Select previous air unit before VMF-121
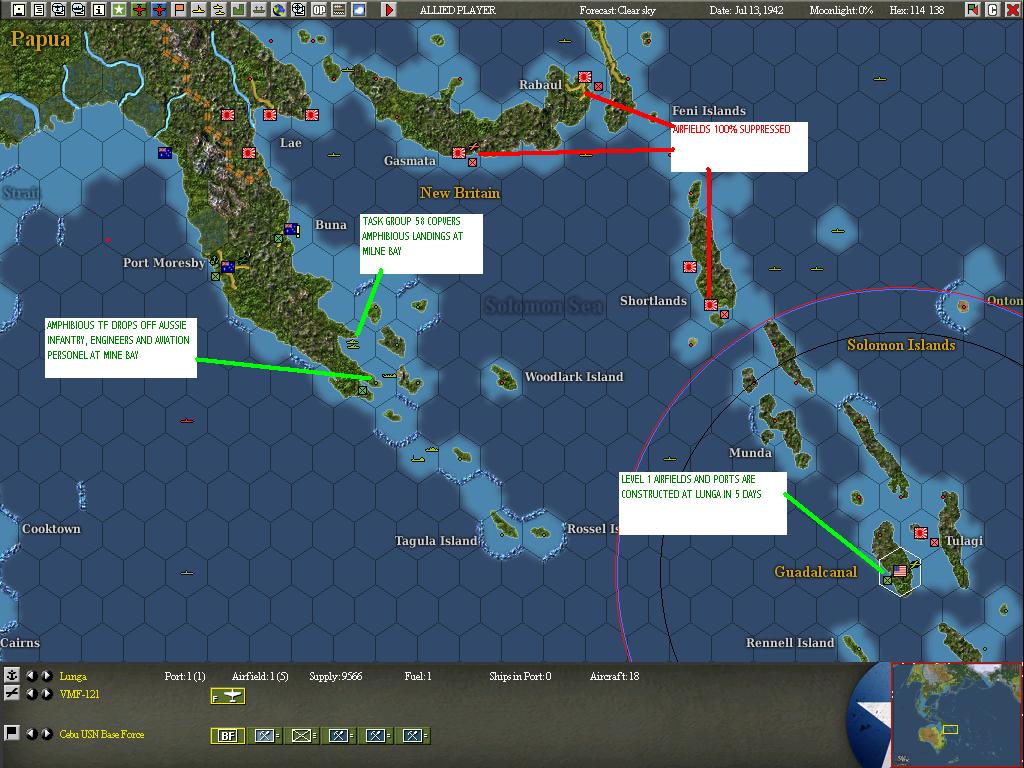The image size is (1024, 768). coord(31,694)
